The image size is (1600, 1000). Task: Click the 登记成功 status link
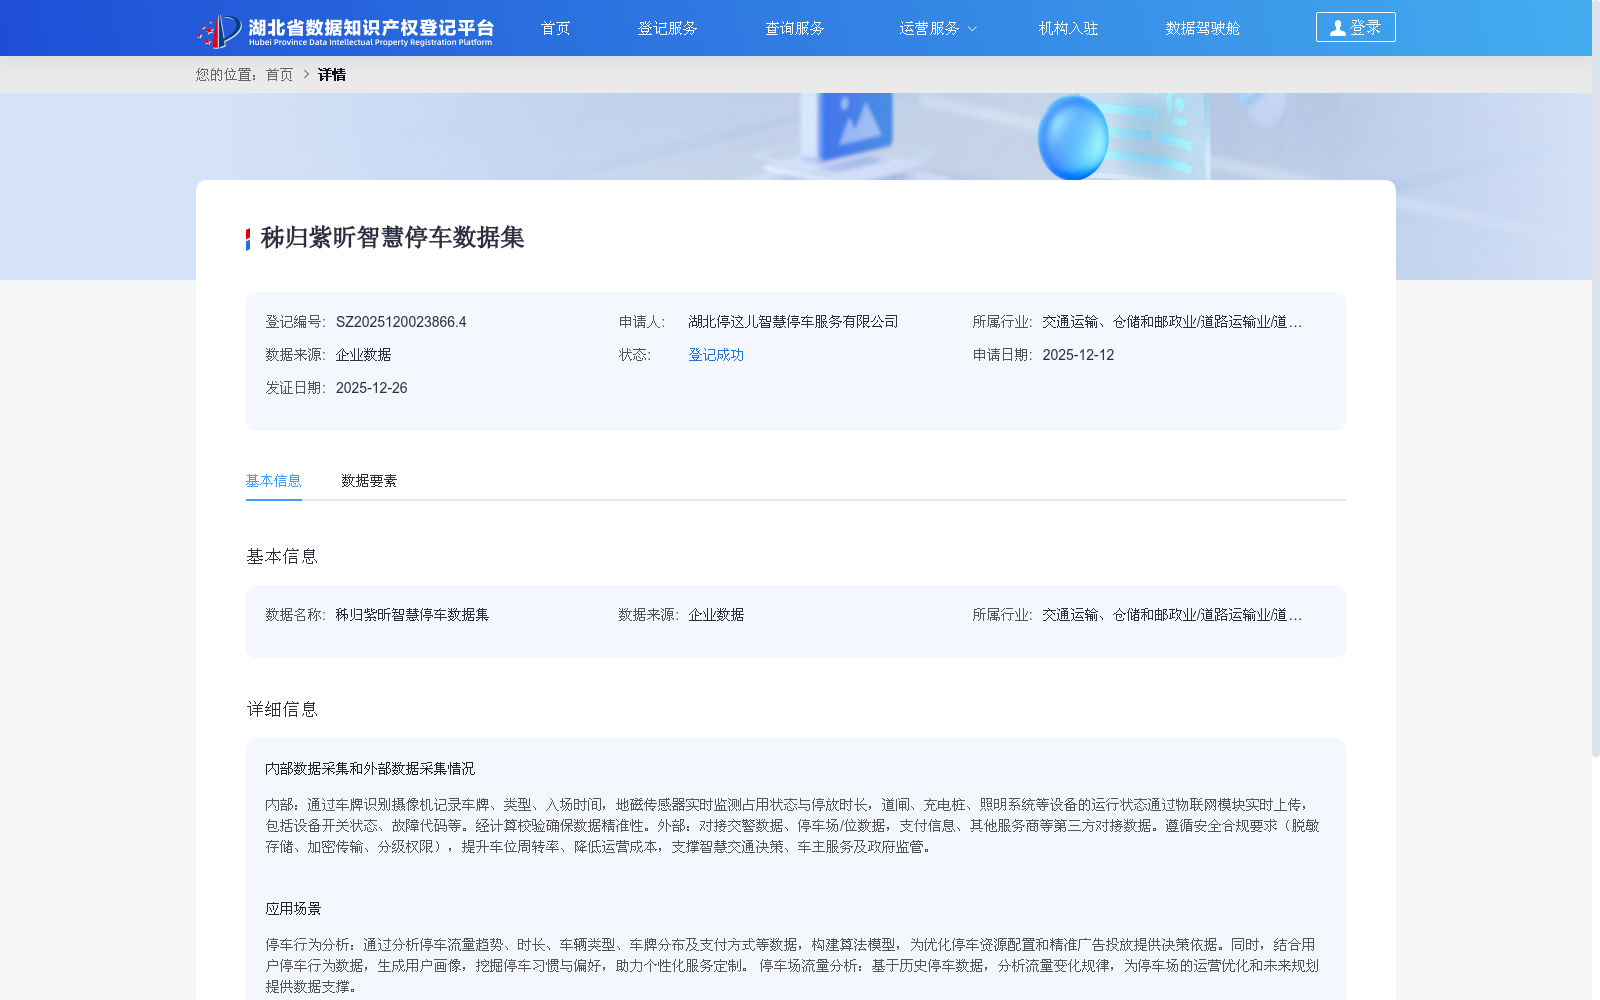[x=716, y=355]
